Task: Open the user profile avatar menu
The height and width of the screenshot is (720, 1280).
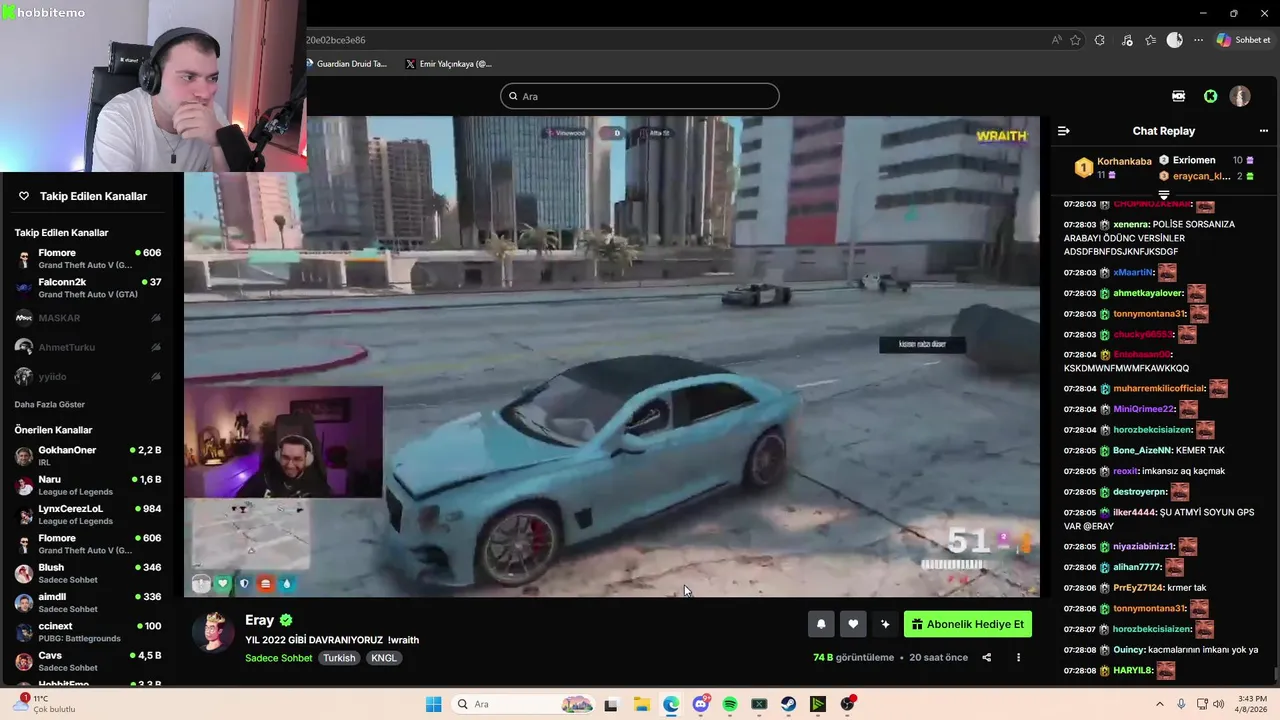Action: [x=1240, y=96]
